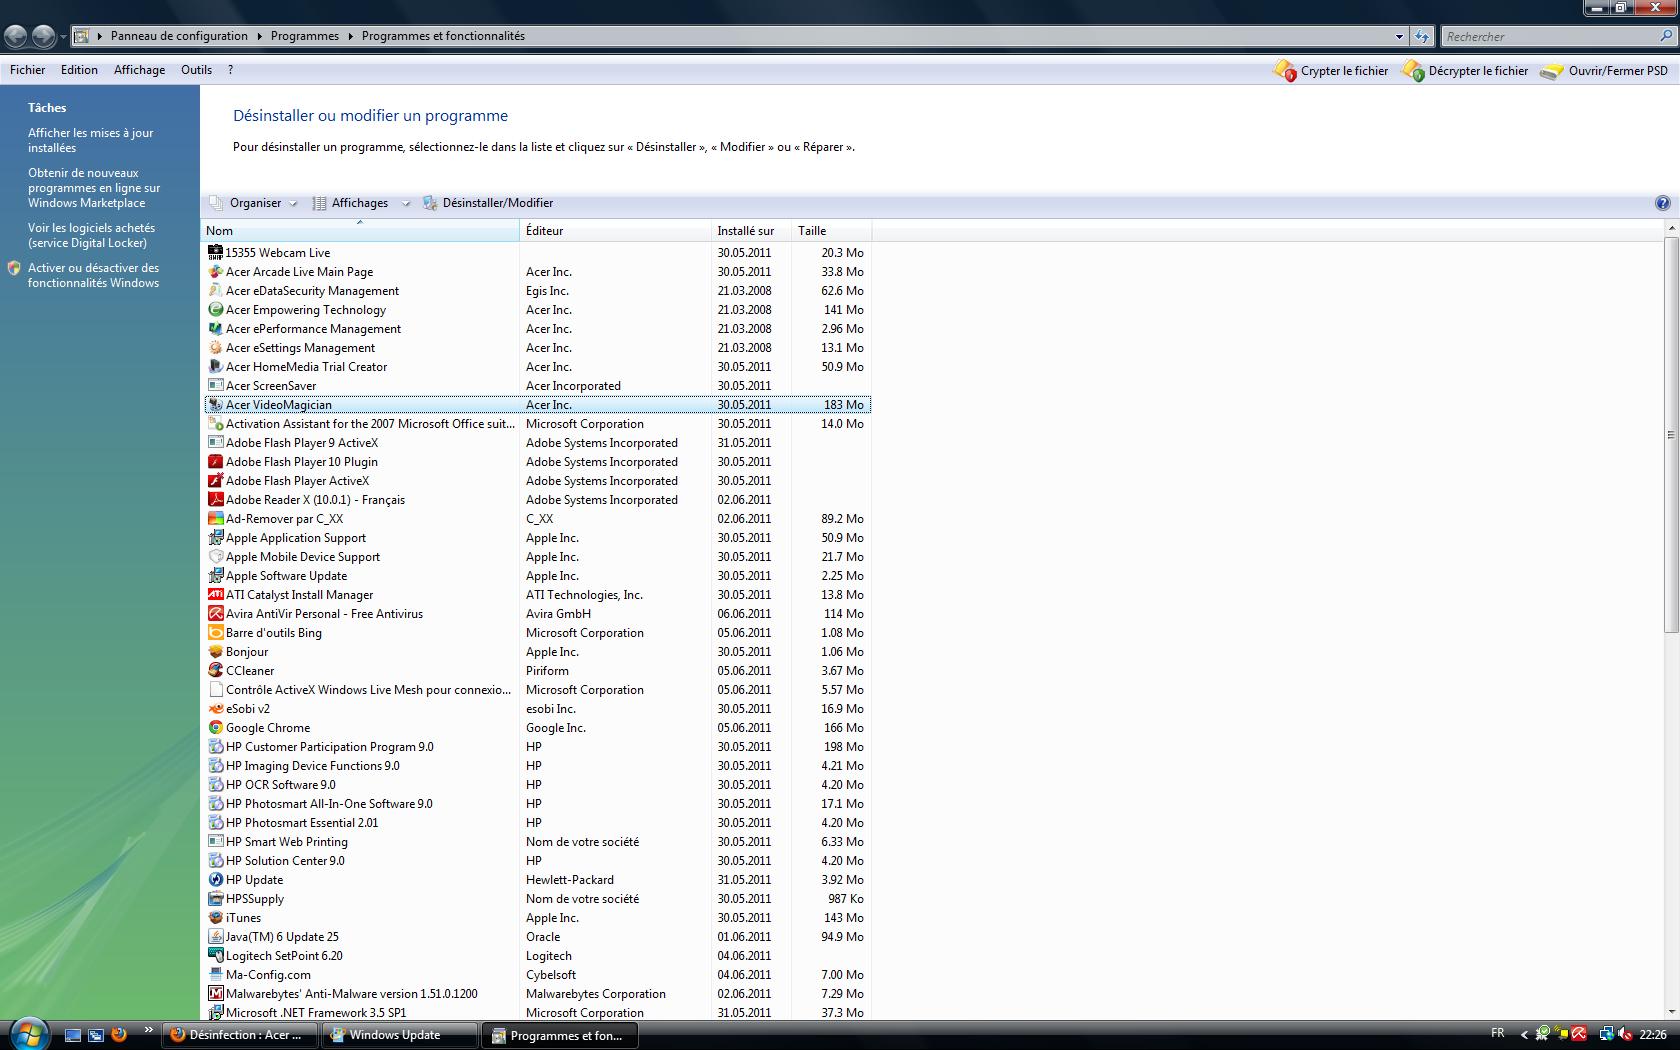Switch to Windows Update taskbar window
The width and height of the screenshot is (1680, 1050).
click(401, 1035)
